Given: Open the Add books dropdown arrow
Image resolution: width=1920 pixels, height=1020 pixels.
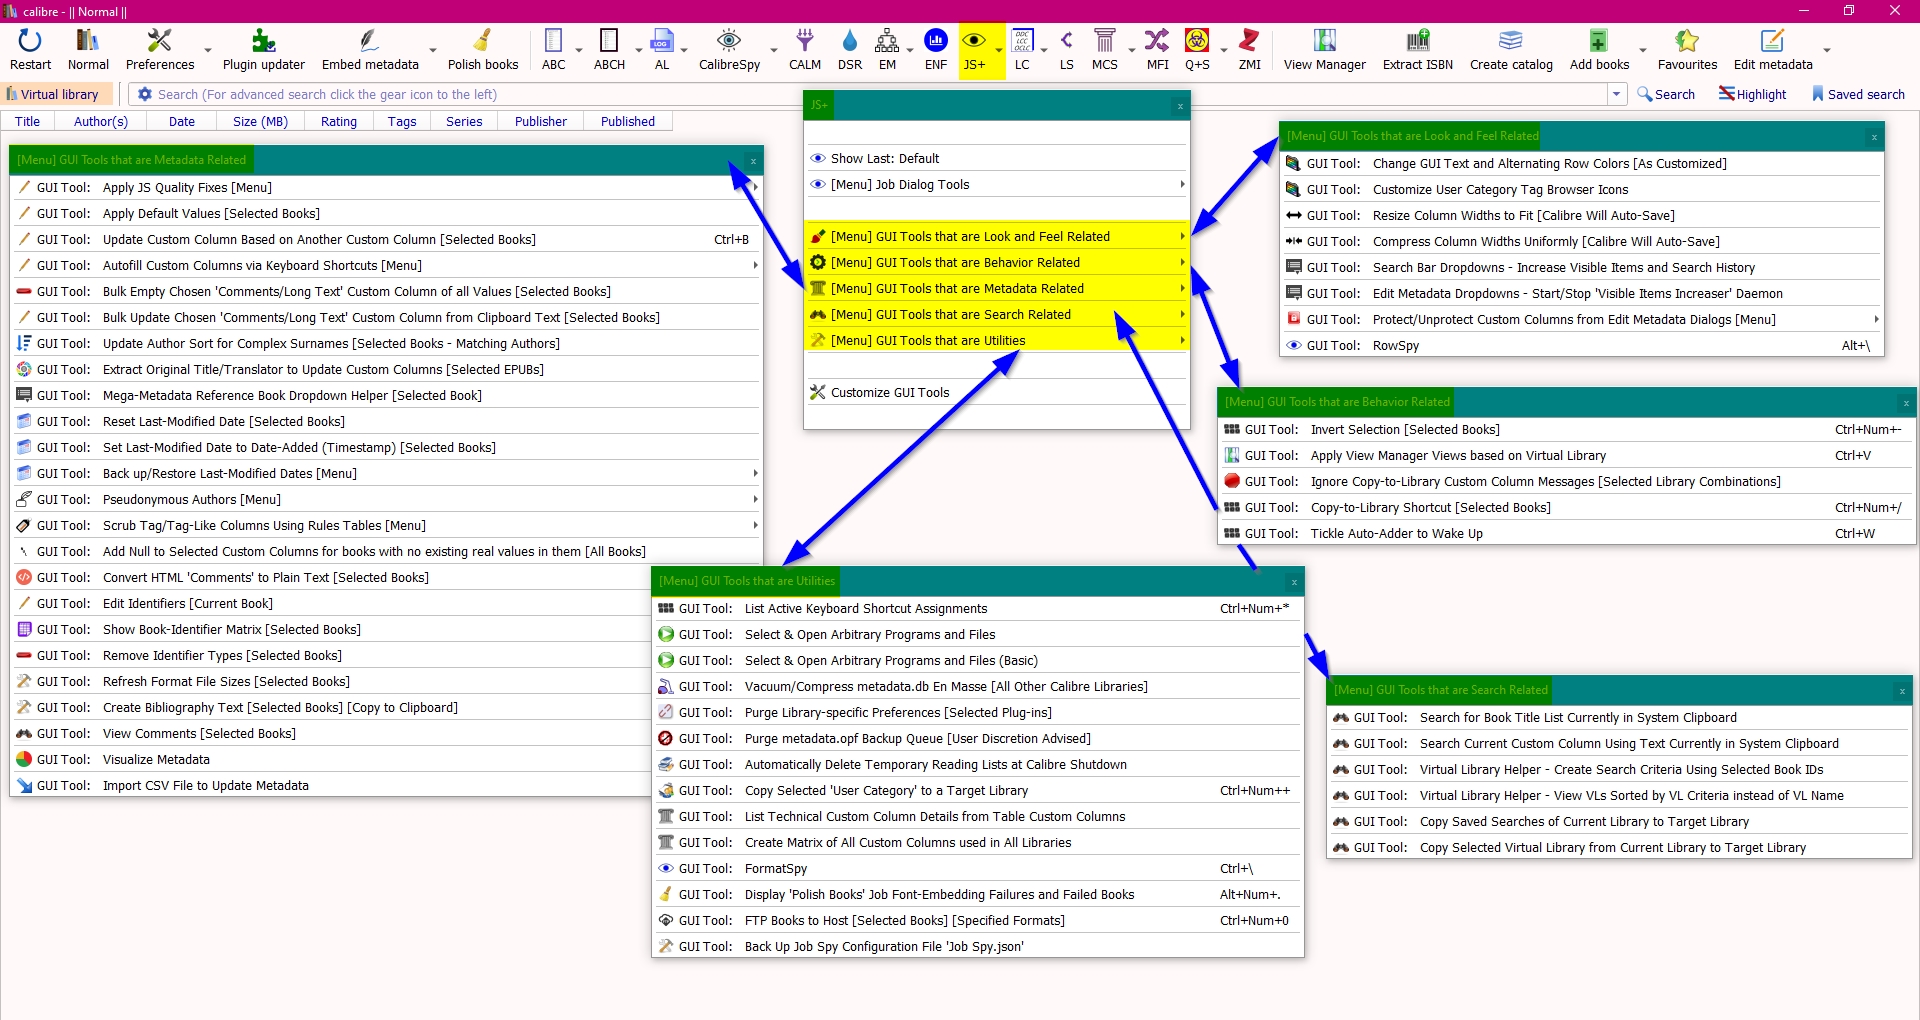Looking at the screenshot, I should coord(1643,50).
